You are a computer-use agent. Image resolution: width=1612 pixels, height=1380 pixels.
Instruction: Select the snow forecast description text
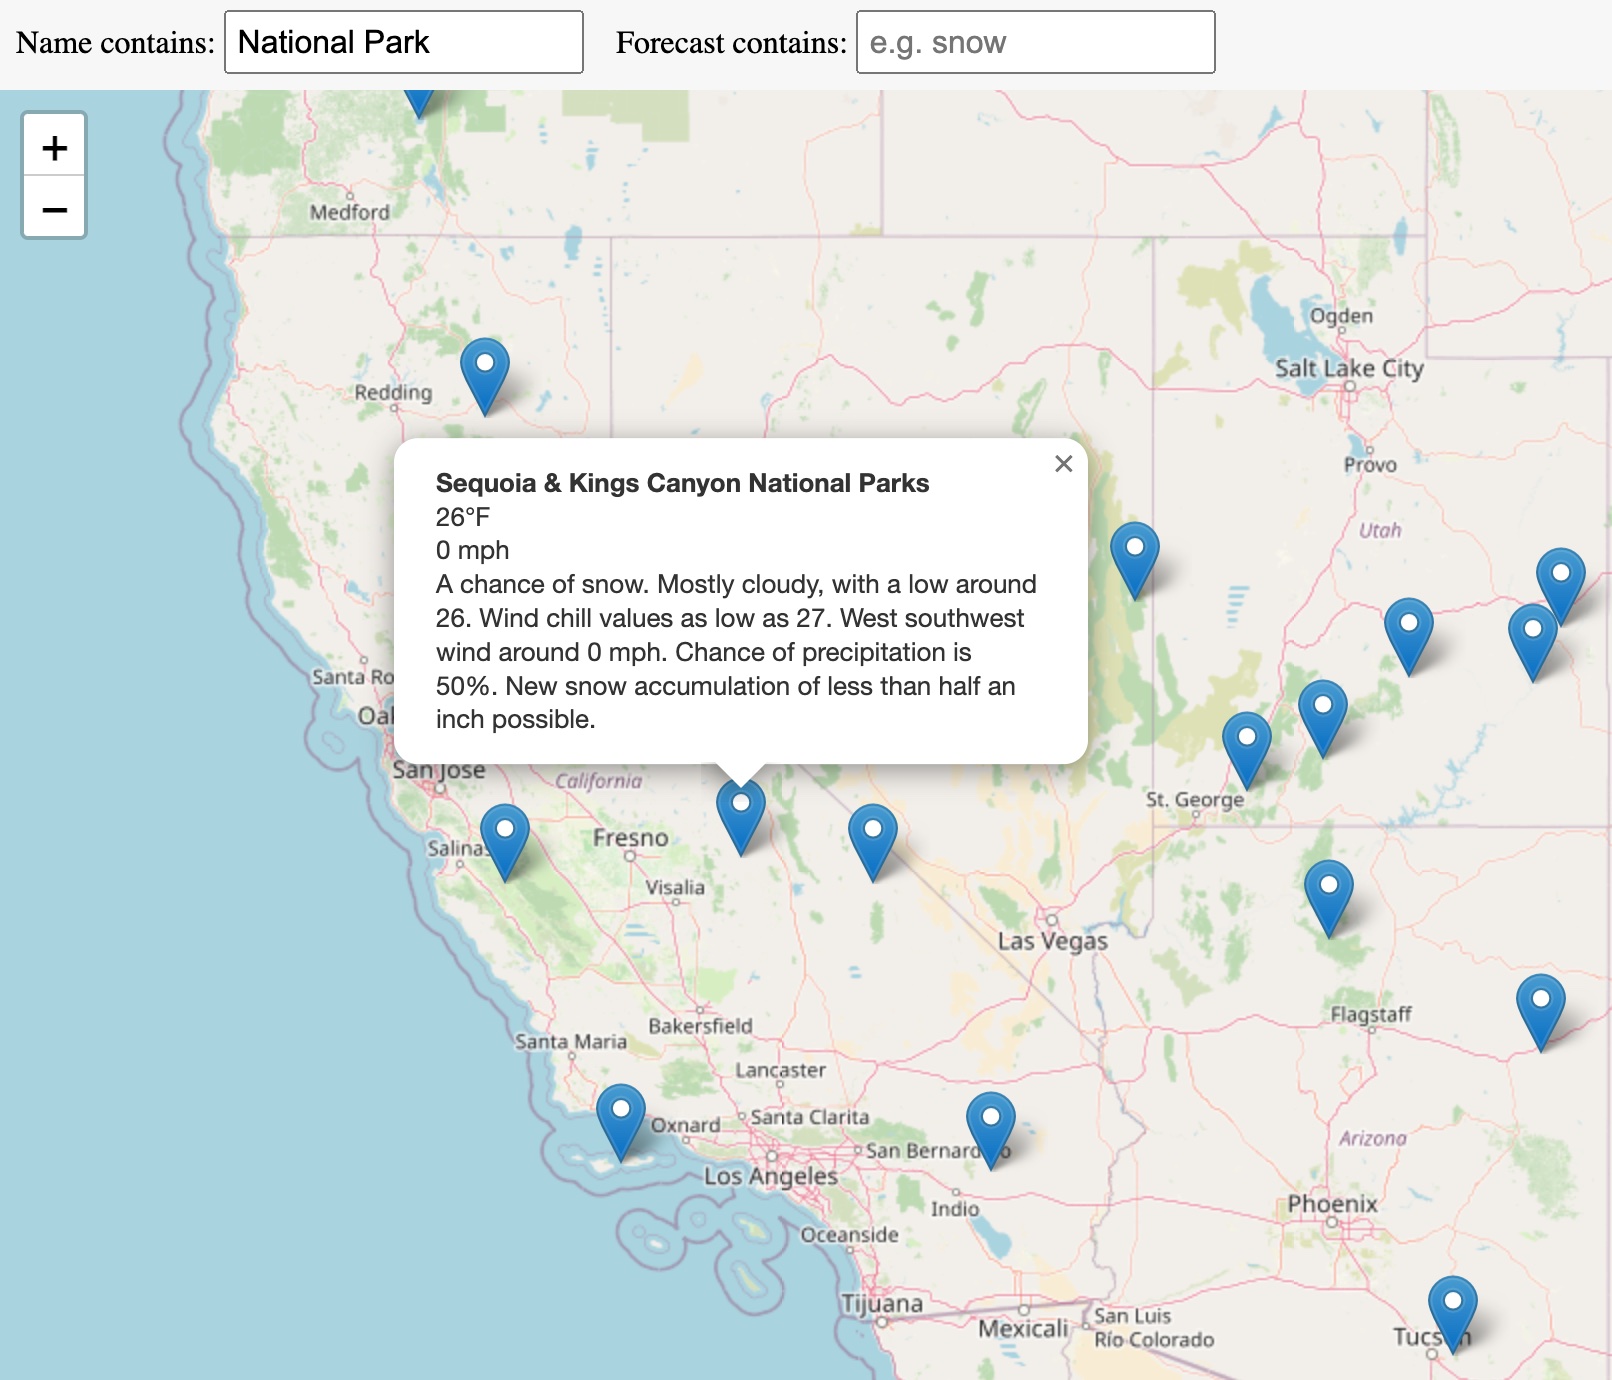[736, 652]
